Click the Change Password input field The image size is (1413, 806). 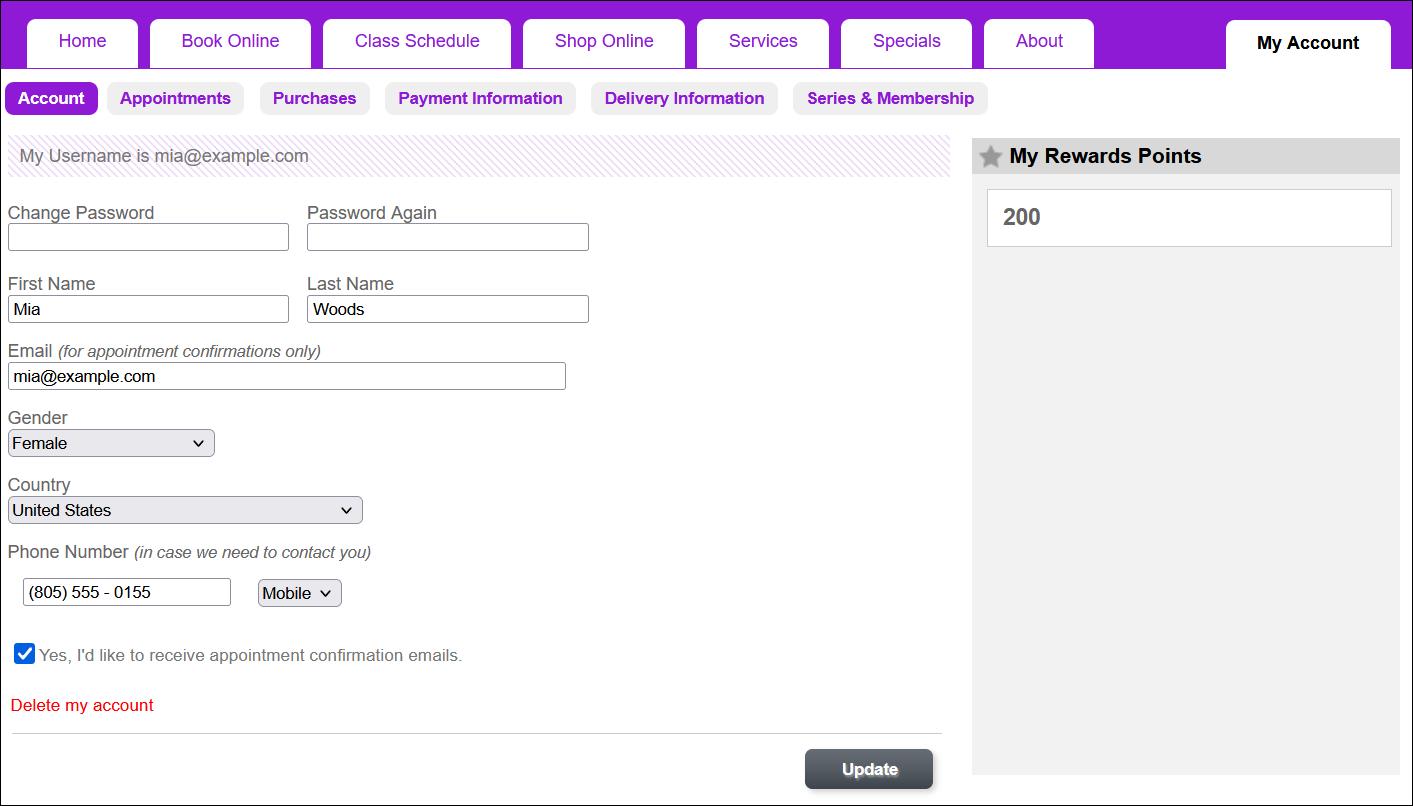[148, 237]
